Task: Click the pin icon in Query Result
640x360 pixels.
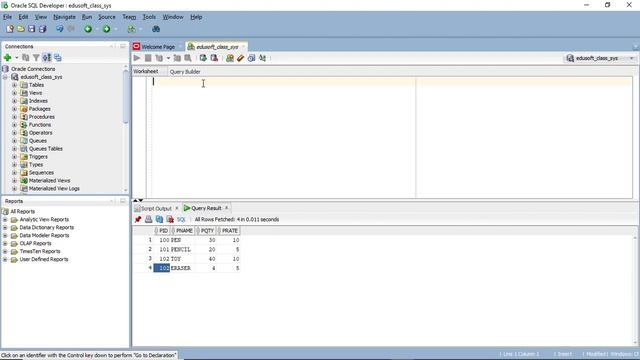Action: point(138,220)
